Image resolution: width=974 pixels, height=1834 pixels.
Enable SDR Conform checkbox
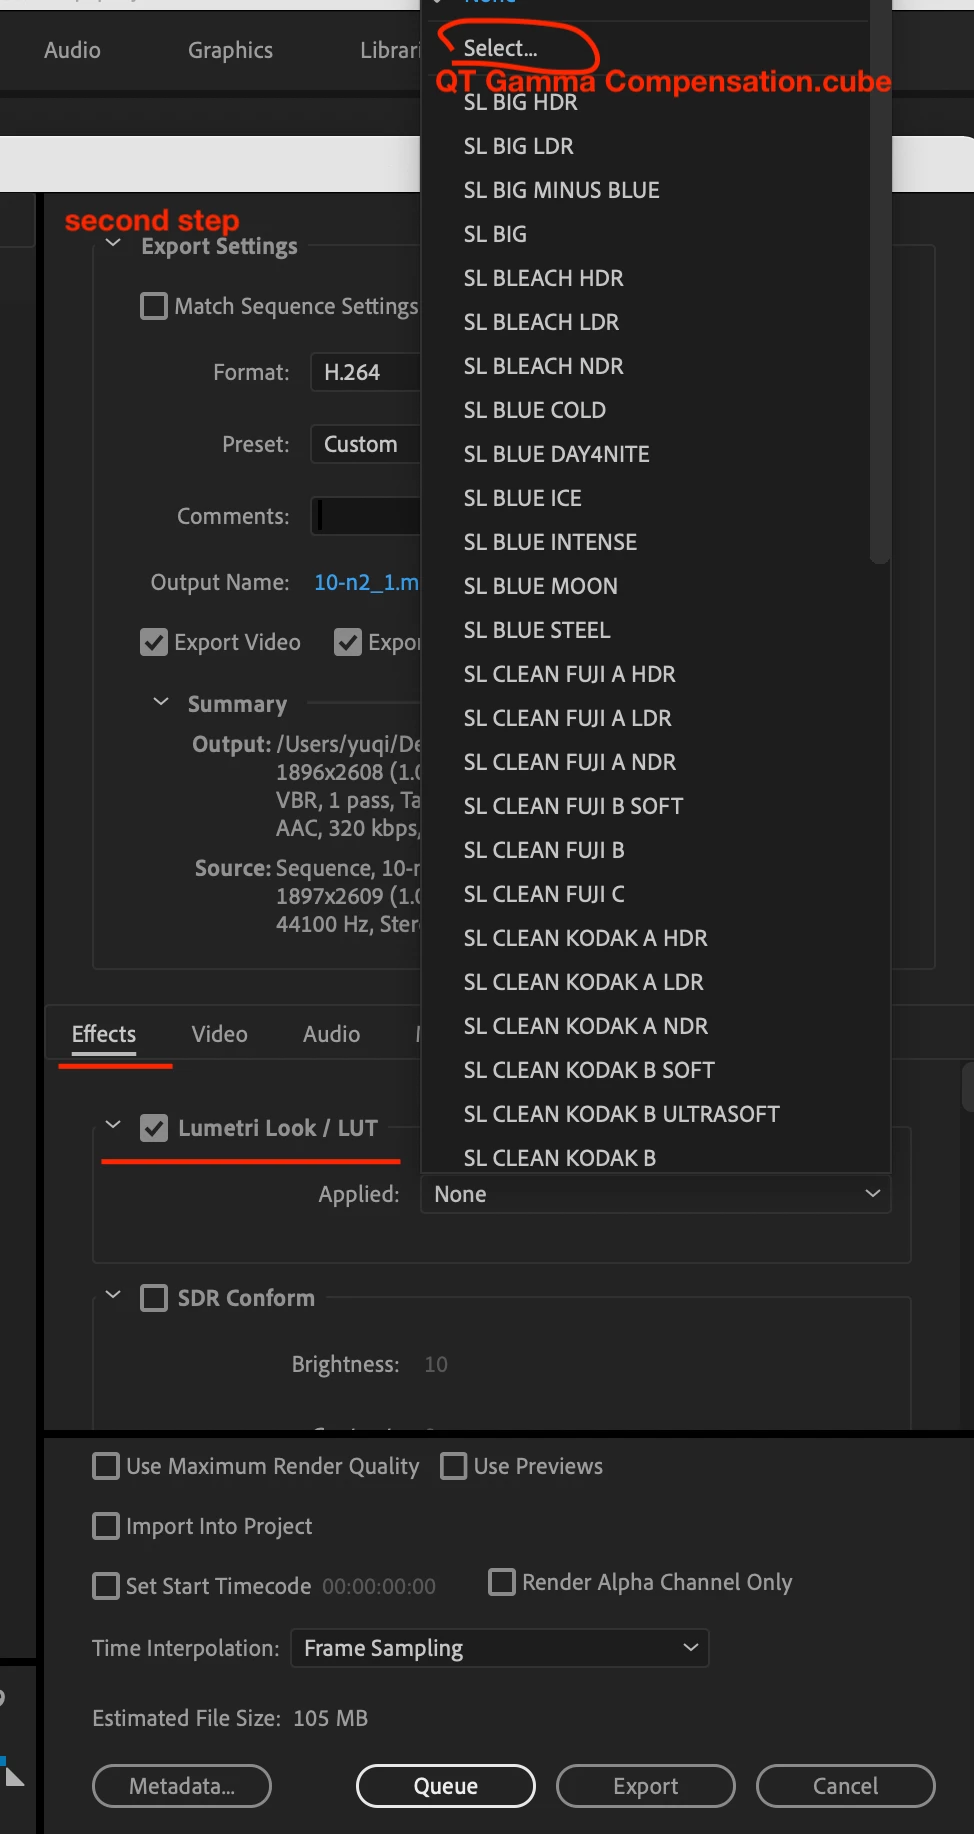click(x=154, y=1298)
